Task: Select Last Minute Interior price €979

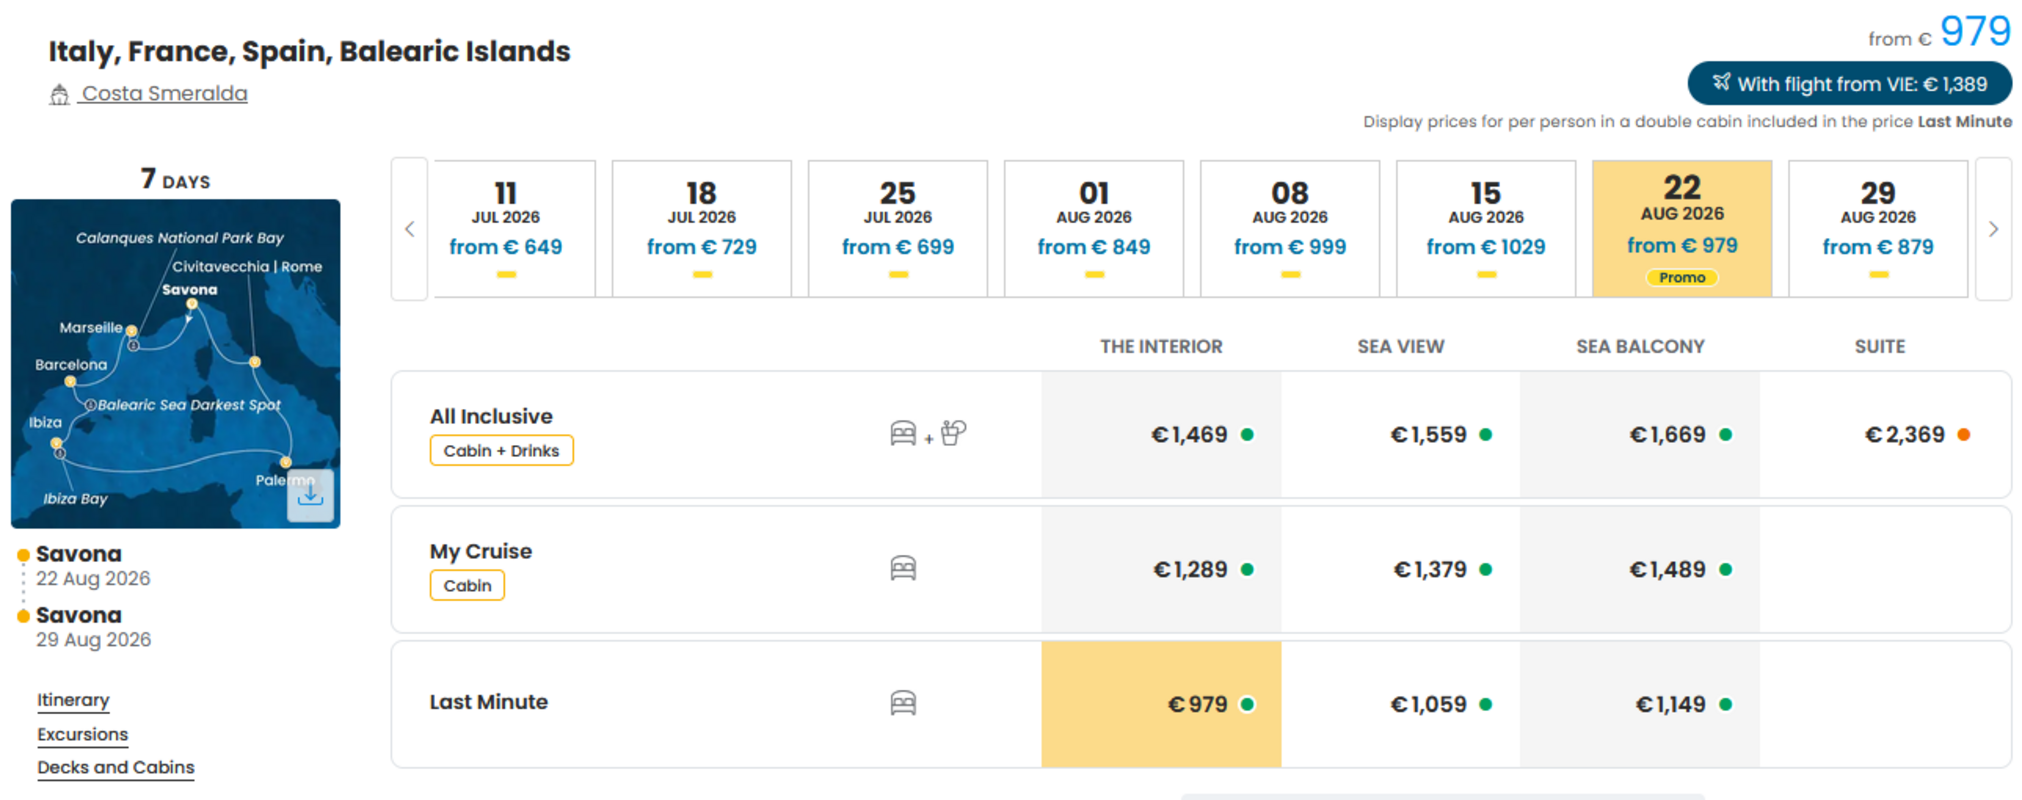Action: point(1161,704)
